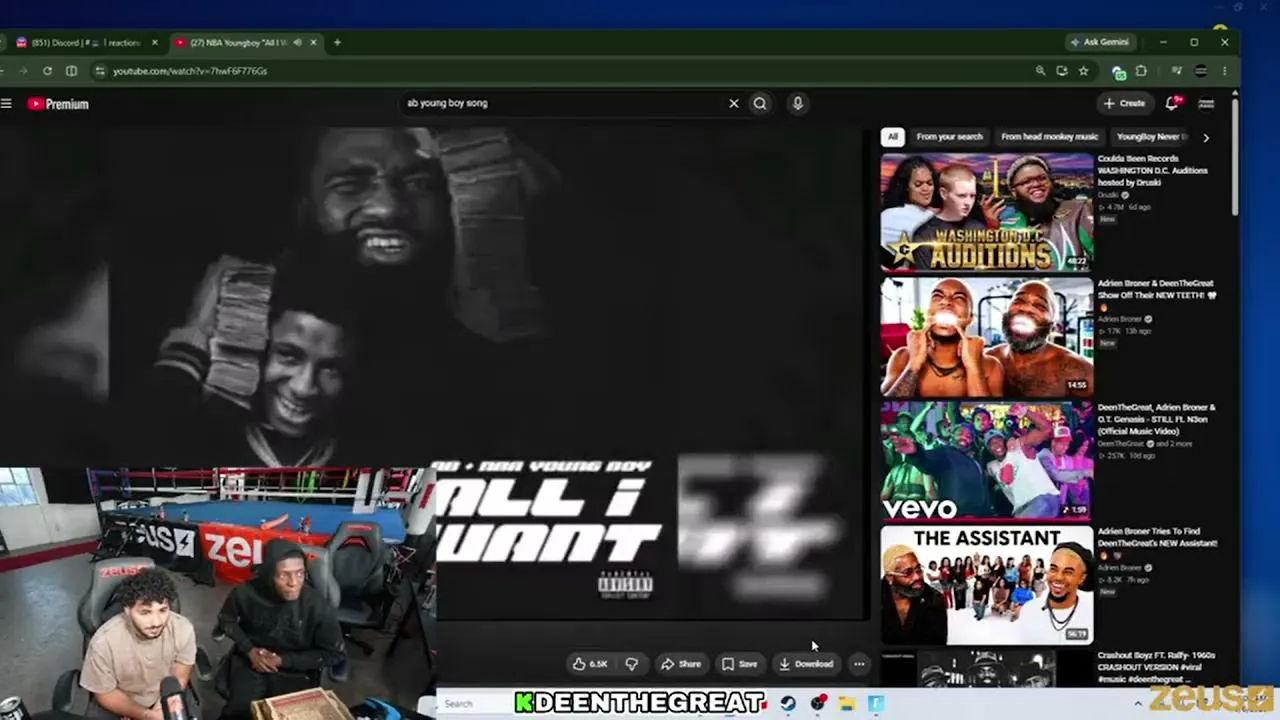Bookmark this page with the star
This screenshot has width=1280, height=720.
click(1083, 71)
